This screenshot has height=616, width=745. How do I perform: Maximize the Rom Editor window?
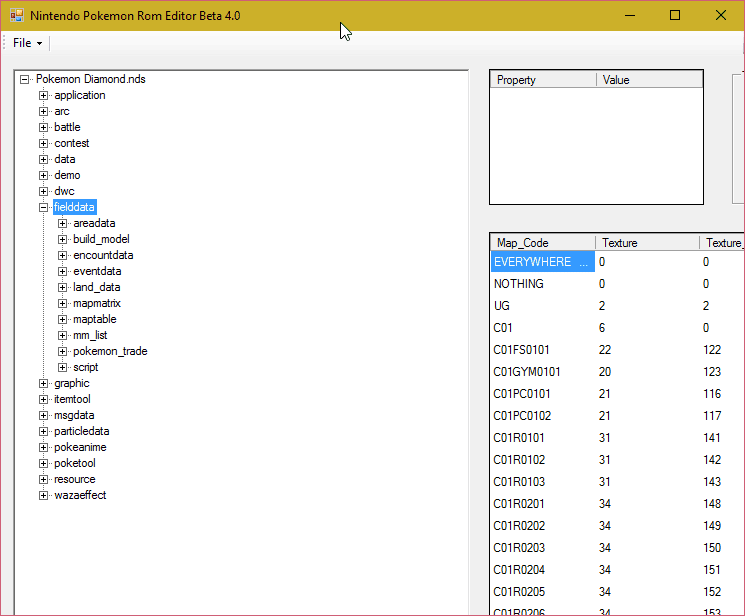tap(675, 15)
